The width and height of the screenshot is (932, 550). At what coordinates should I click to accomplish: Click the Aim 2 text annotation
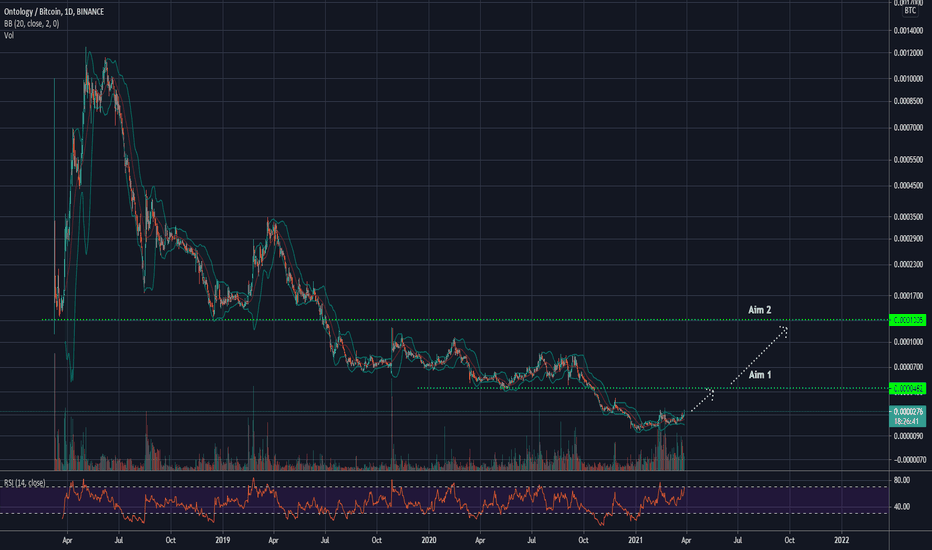[x=760, y=310]
